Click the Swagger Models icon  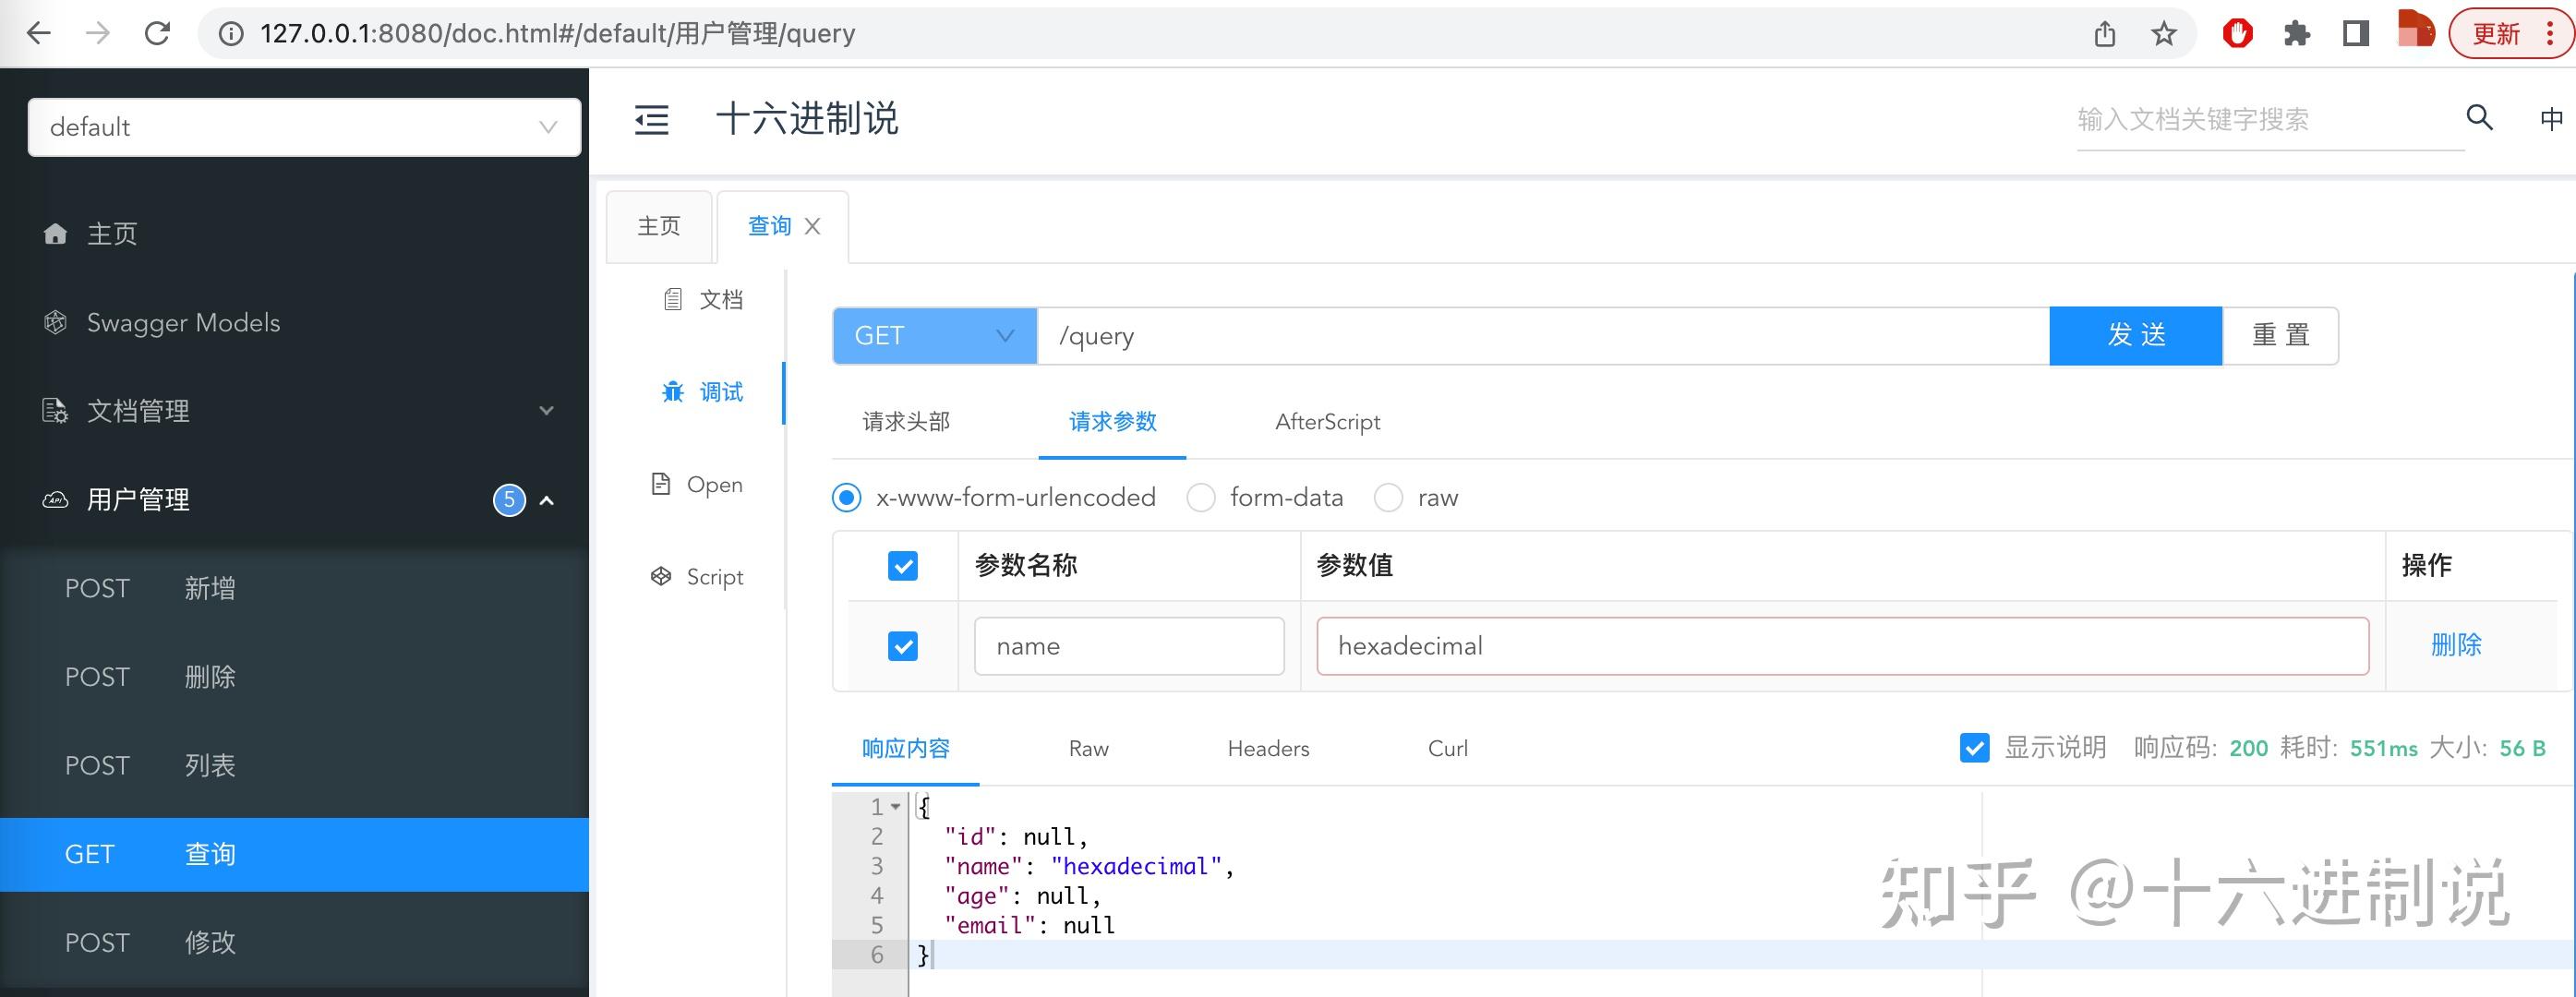pos(56,323)
